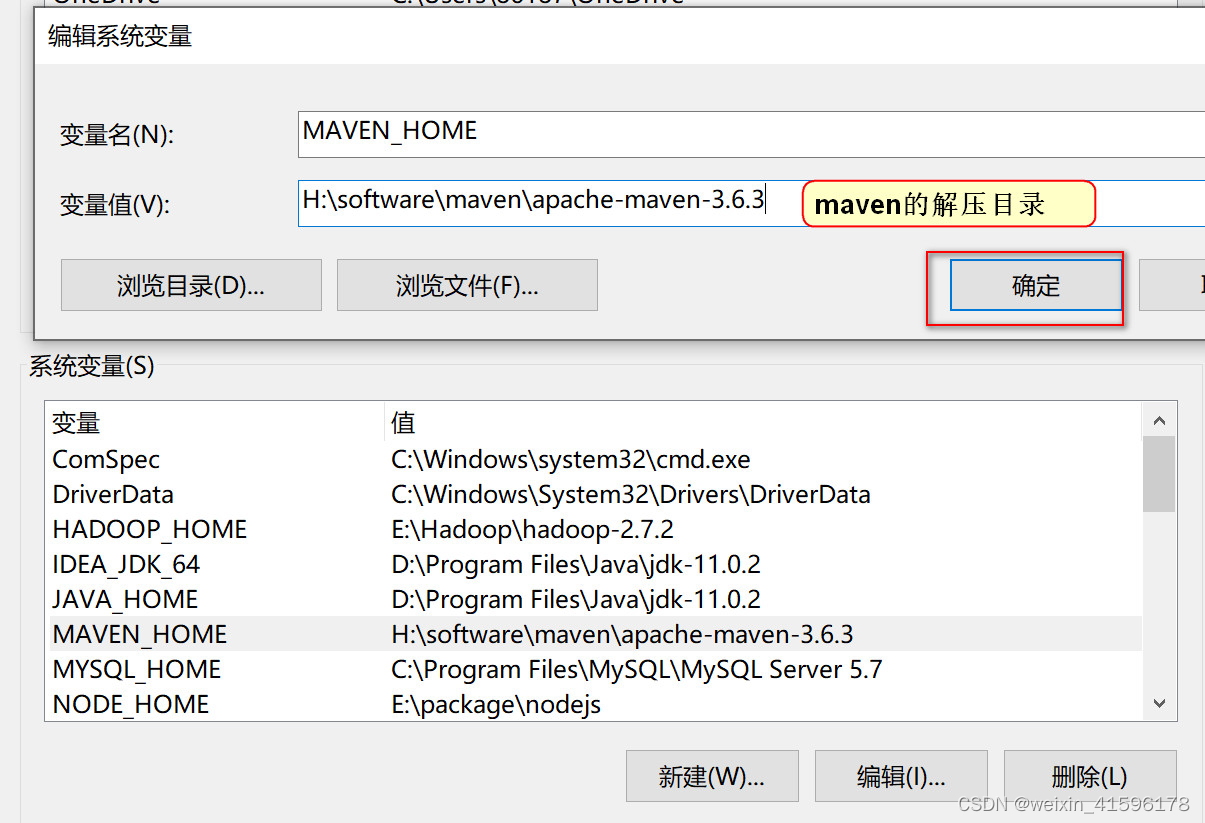Click the 浏览目录(D)... button
Viewport: 1205px width, 823px height.
(x=191, y=285)
